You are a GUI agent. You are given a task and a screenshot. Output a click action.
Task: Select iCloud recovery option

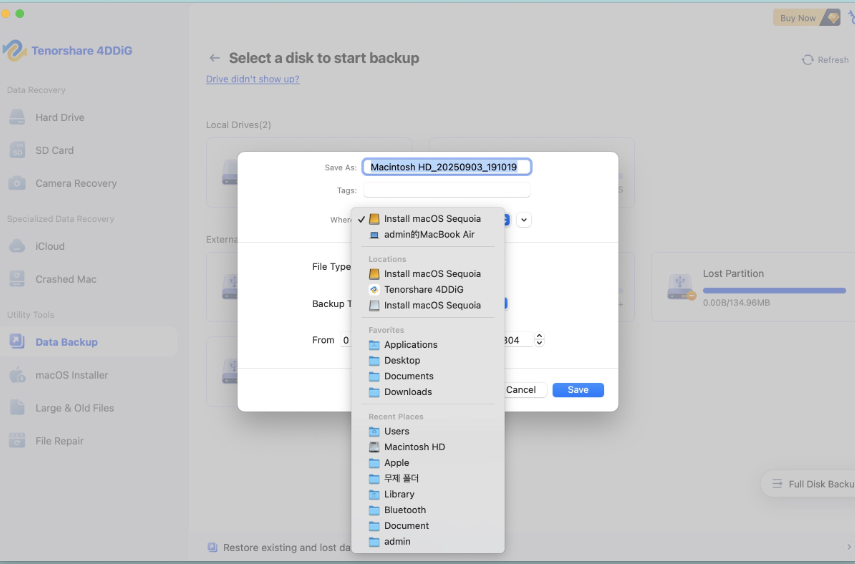pos(50,246)
